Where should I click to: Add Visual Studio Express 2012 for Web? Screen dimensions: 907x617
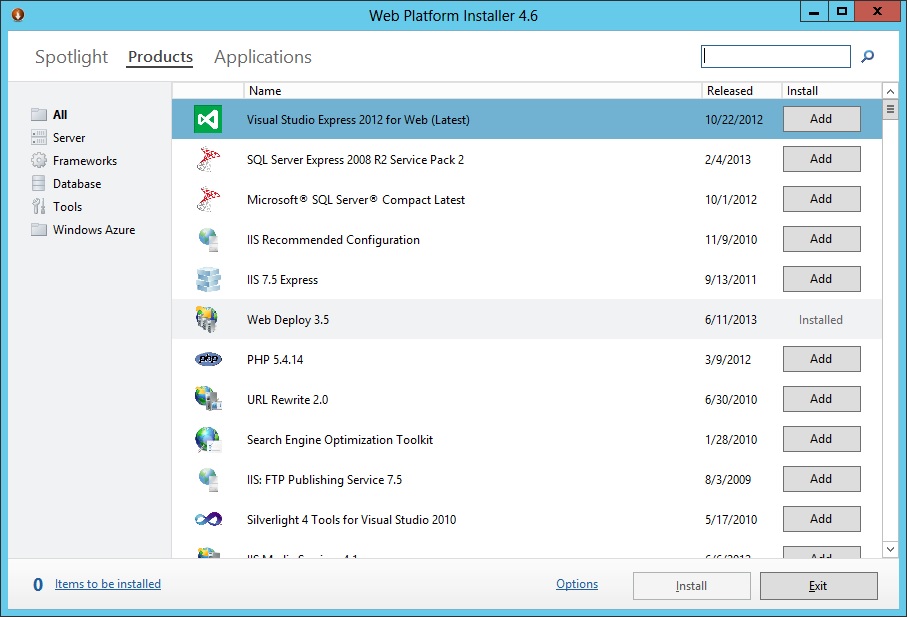821,119
